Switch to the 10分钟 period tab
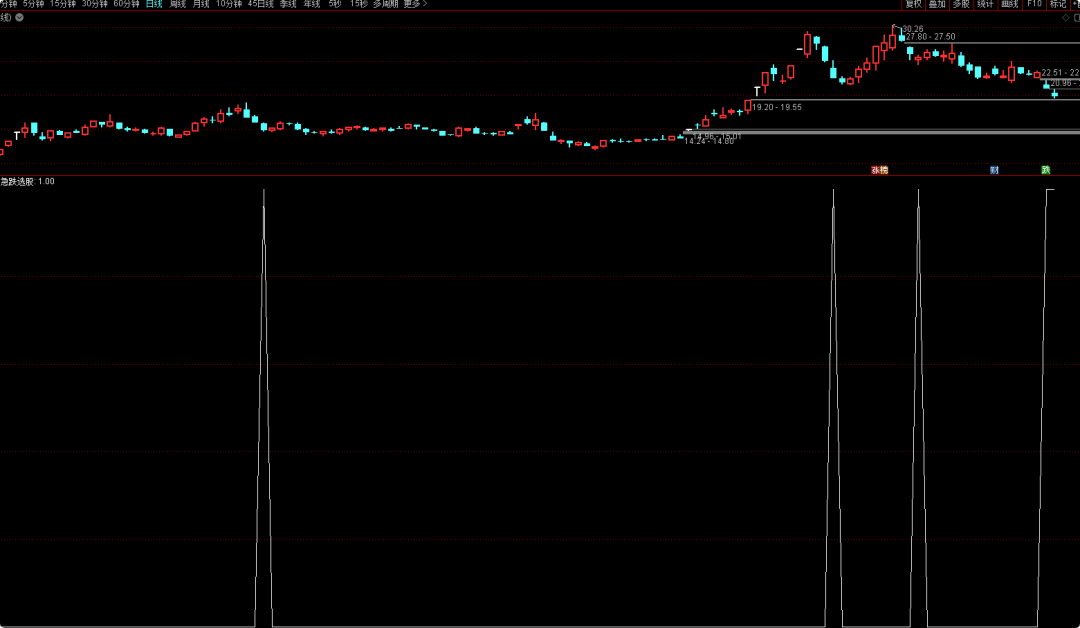Viewport: 1080px width, 628px height. (229, 4)
